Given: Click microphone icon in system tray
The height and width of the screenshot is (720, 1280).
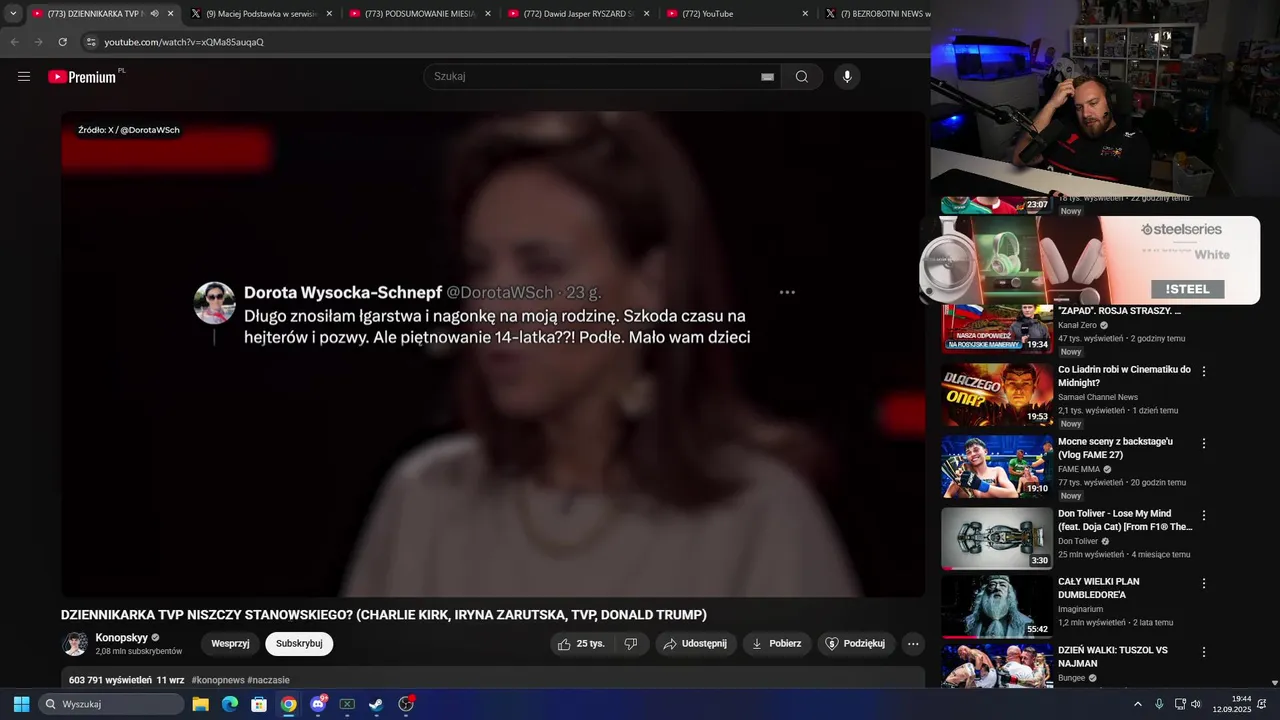Looking at the screenshot, I should point(1159,704).
